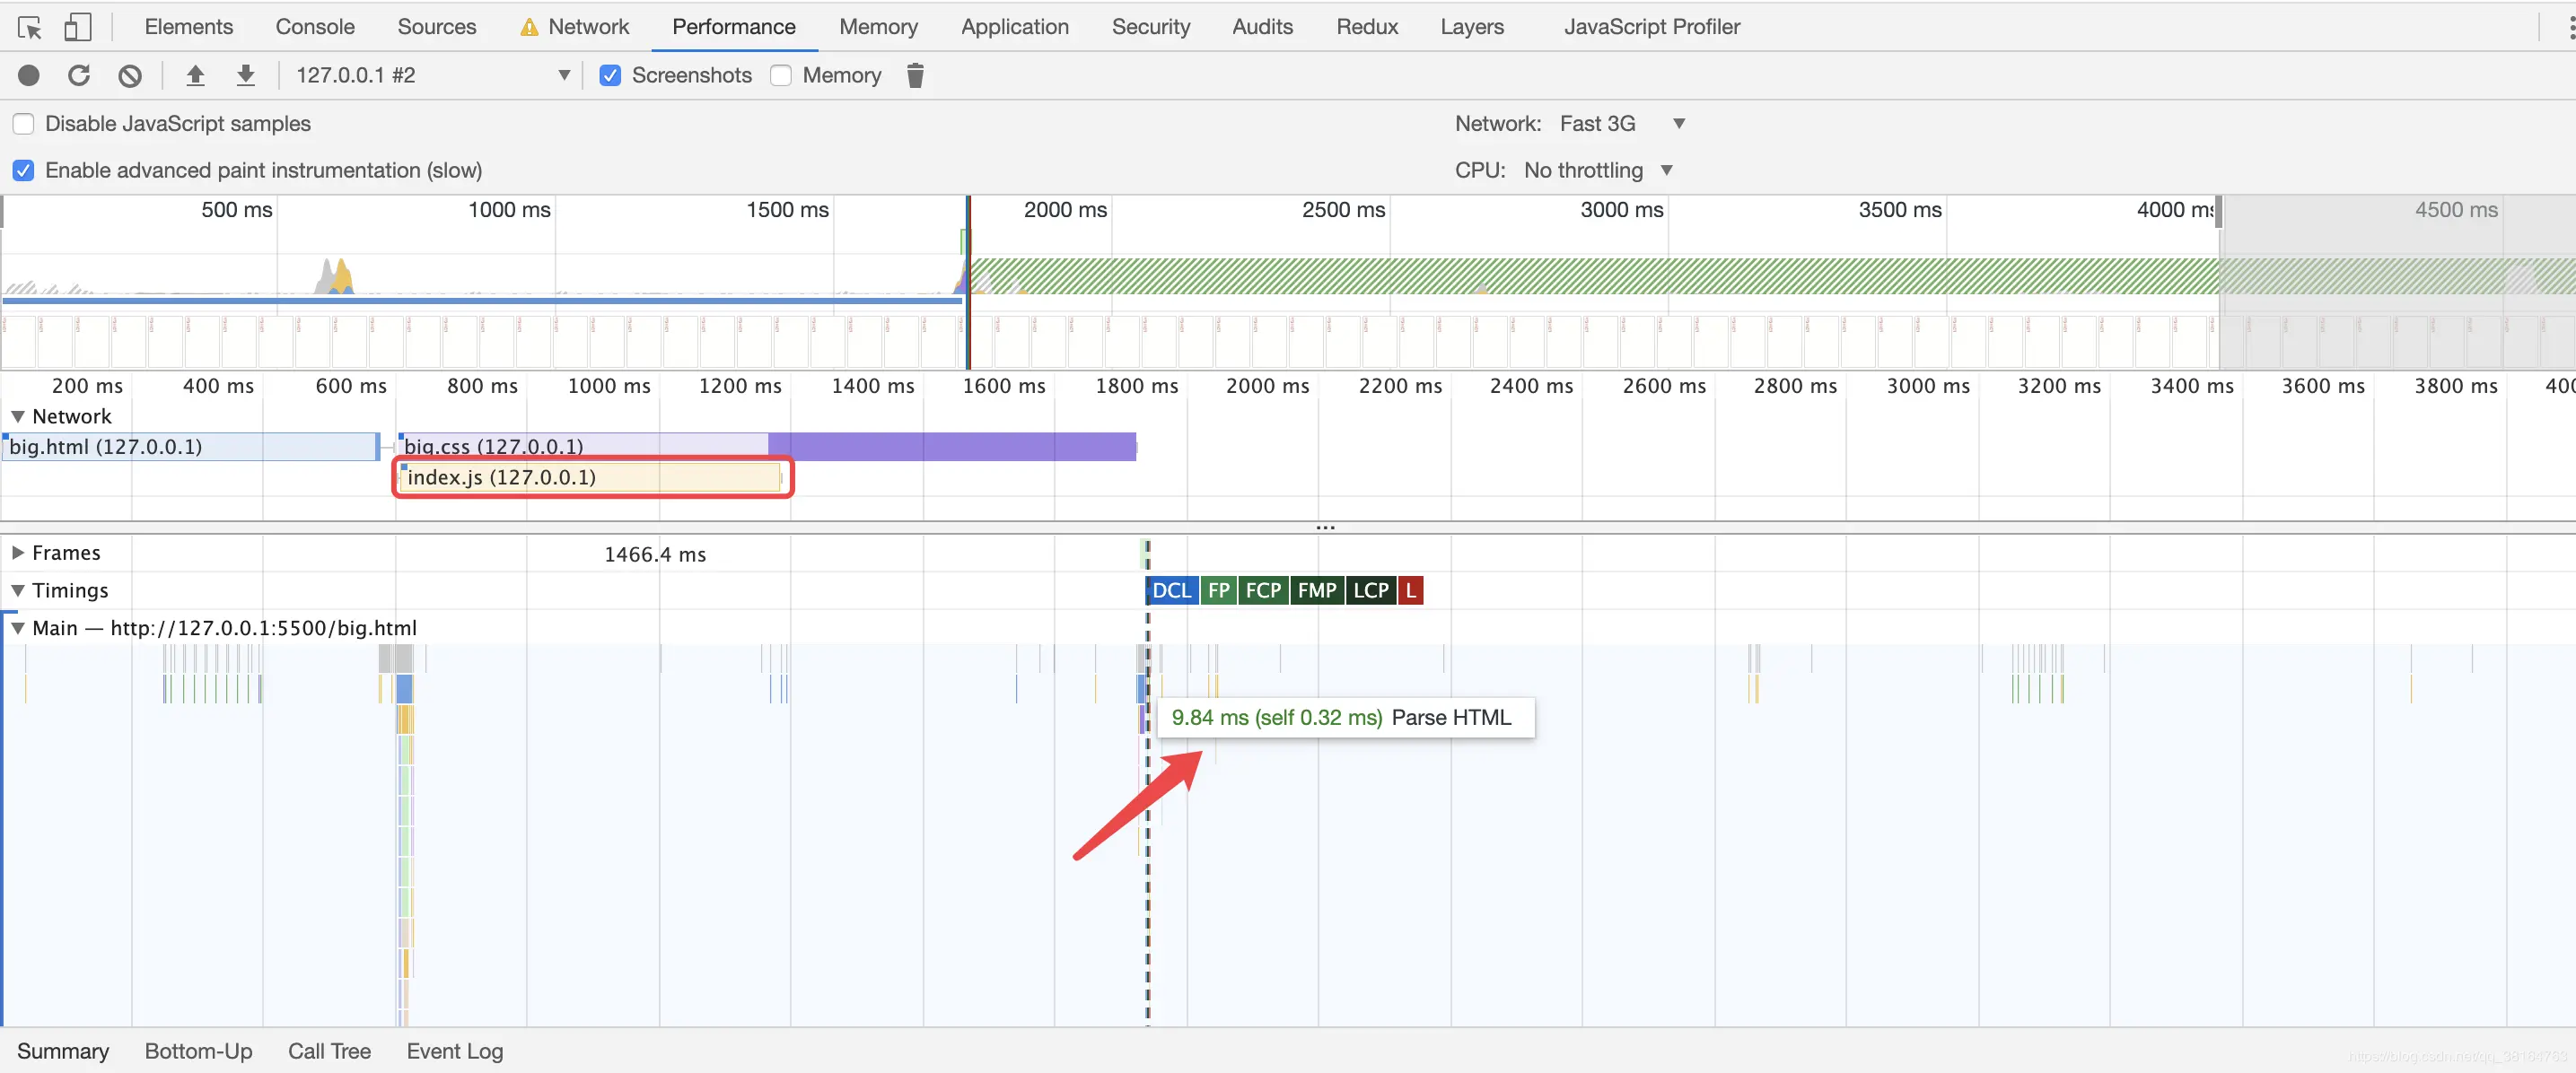The height and width of the screenshot is (1073, 2576).
Task: Open the Call Tree tab
Action: [x=329, y=1051]
